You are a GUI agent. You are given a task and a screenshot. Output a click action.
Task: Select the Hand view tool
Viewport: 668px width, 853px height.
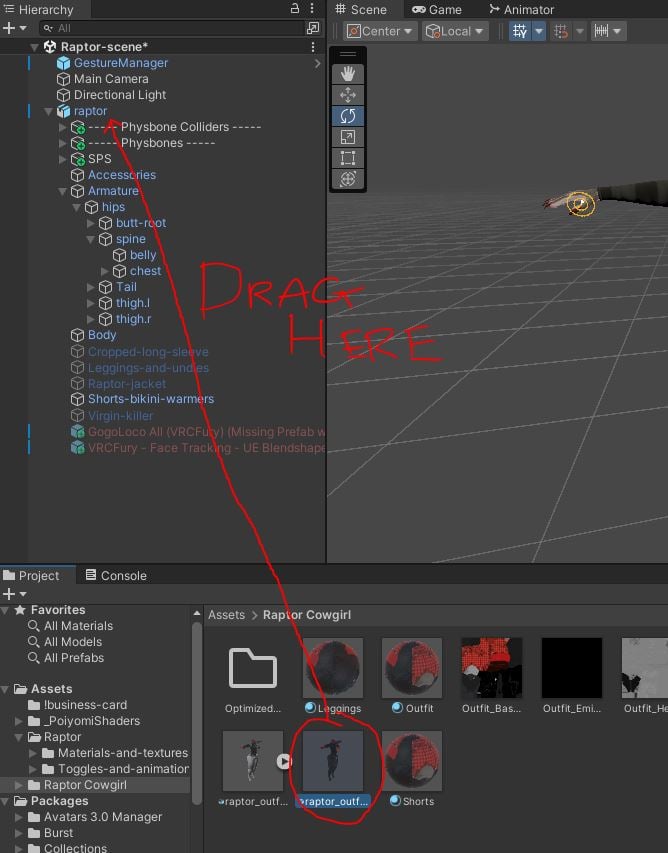pyautogui.click(x=348, y=74)
